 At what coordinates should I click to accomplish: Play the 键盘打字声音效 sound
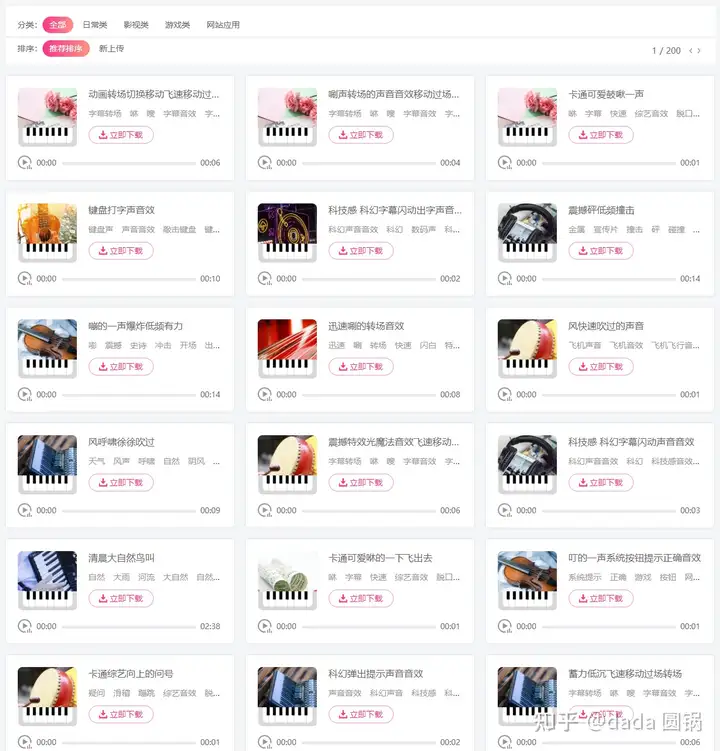pyautogui.click(x=24, y=278)
